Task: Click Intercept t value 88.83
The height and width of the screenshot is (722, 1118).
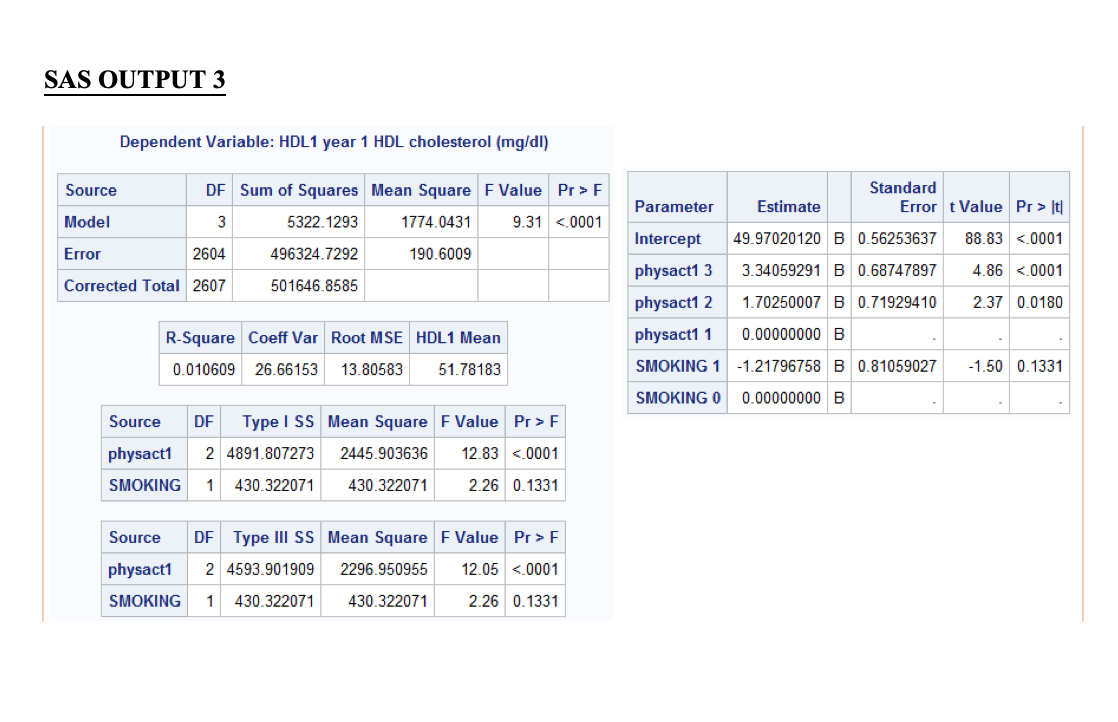Action: [984, 239]
